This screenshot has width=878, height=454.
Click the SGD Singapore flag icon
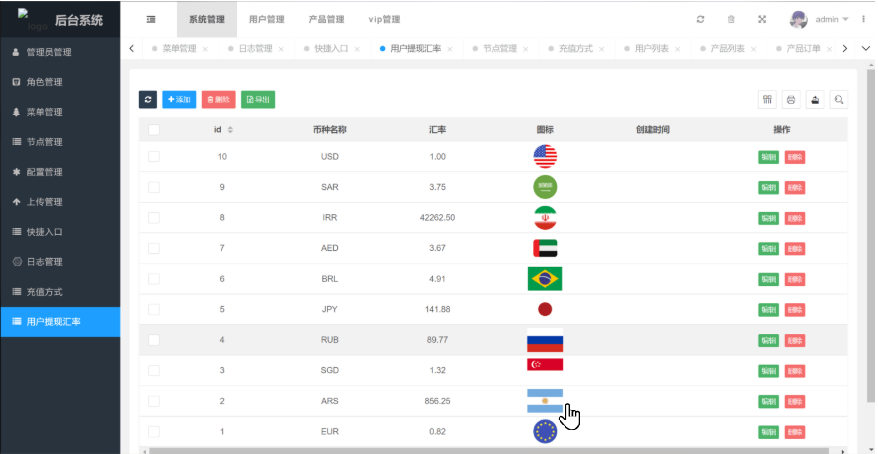point(545,364)
